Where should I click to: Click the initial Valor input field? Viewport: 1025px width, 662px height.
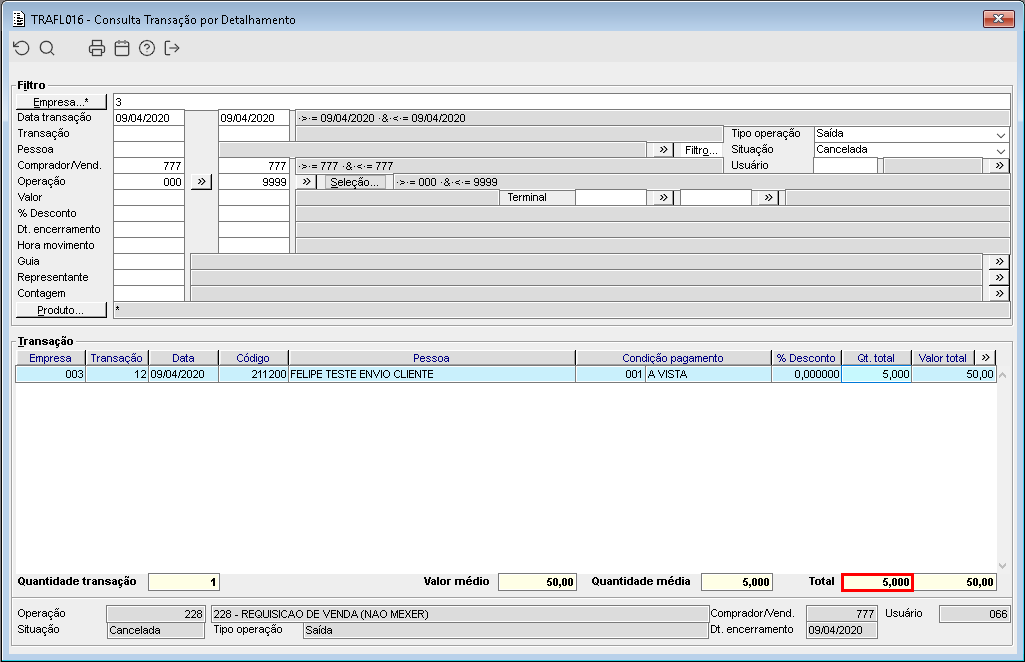149,197
